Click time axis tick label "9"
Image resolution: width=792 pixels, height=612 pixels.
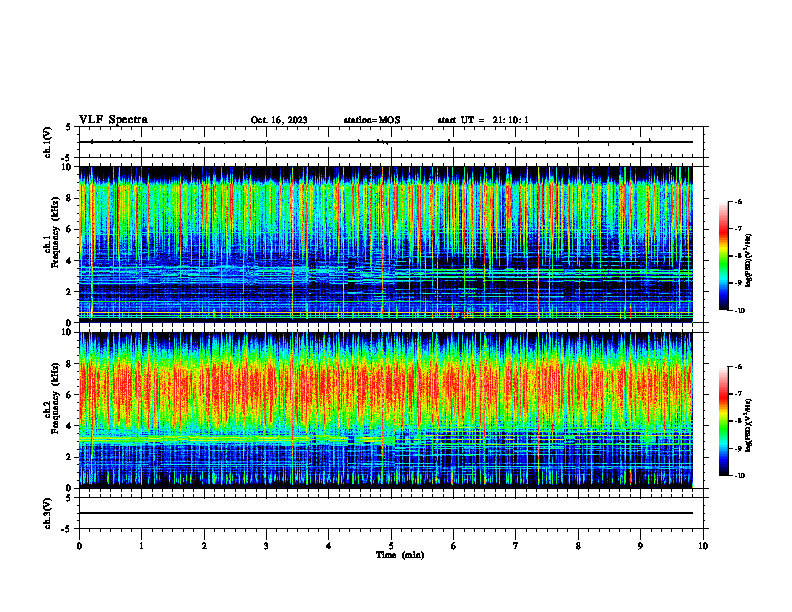click(640, 546)
